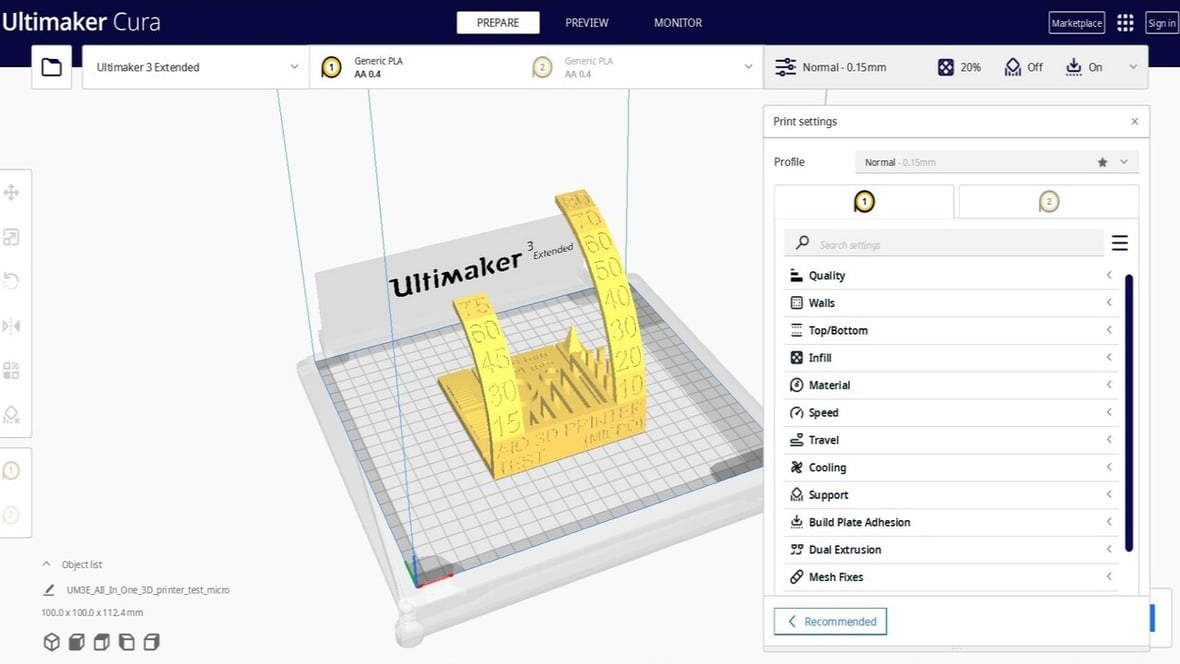Click the Marketplace button
The image size is (1180, 664).
tap(1076, 22)
